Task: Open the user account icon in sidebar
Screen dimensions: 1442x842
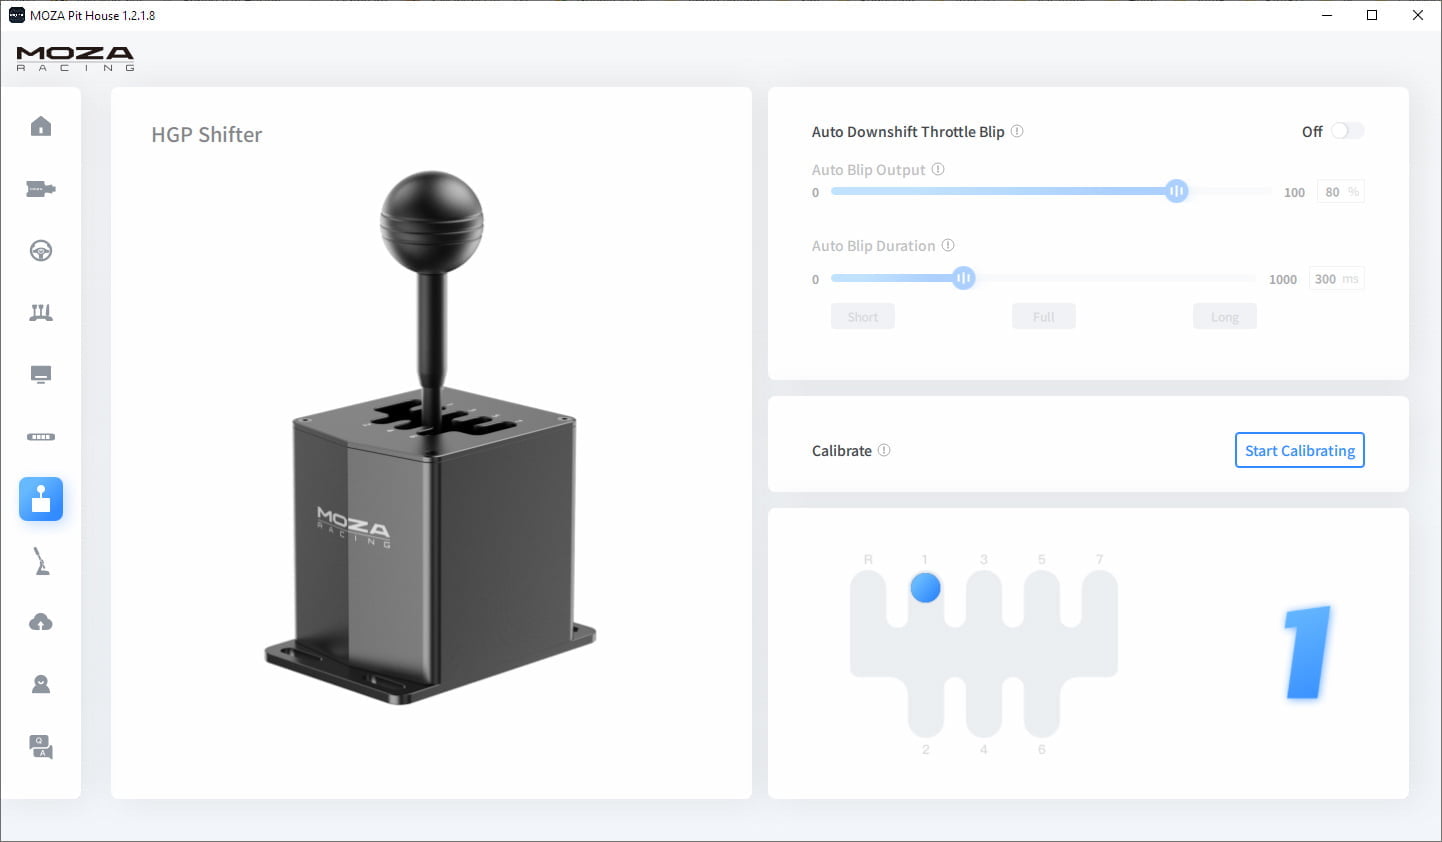Action: 41,685
